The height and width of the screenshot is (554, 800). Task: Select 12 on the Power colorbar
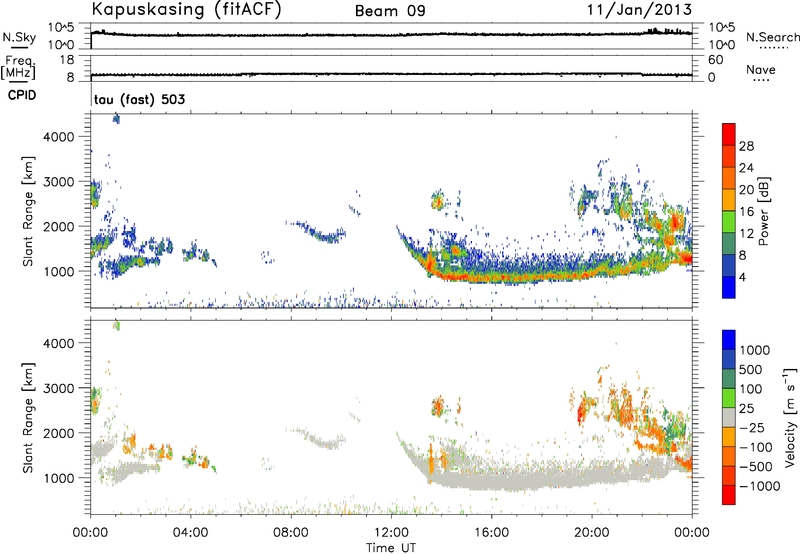[x=746, y=233]
